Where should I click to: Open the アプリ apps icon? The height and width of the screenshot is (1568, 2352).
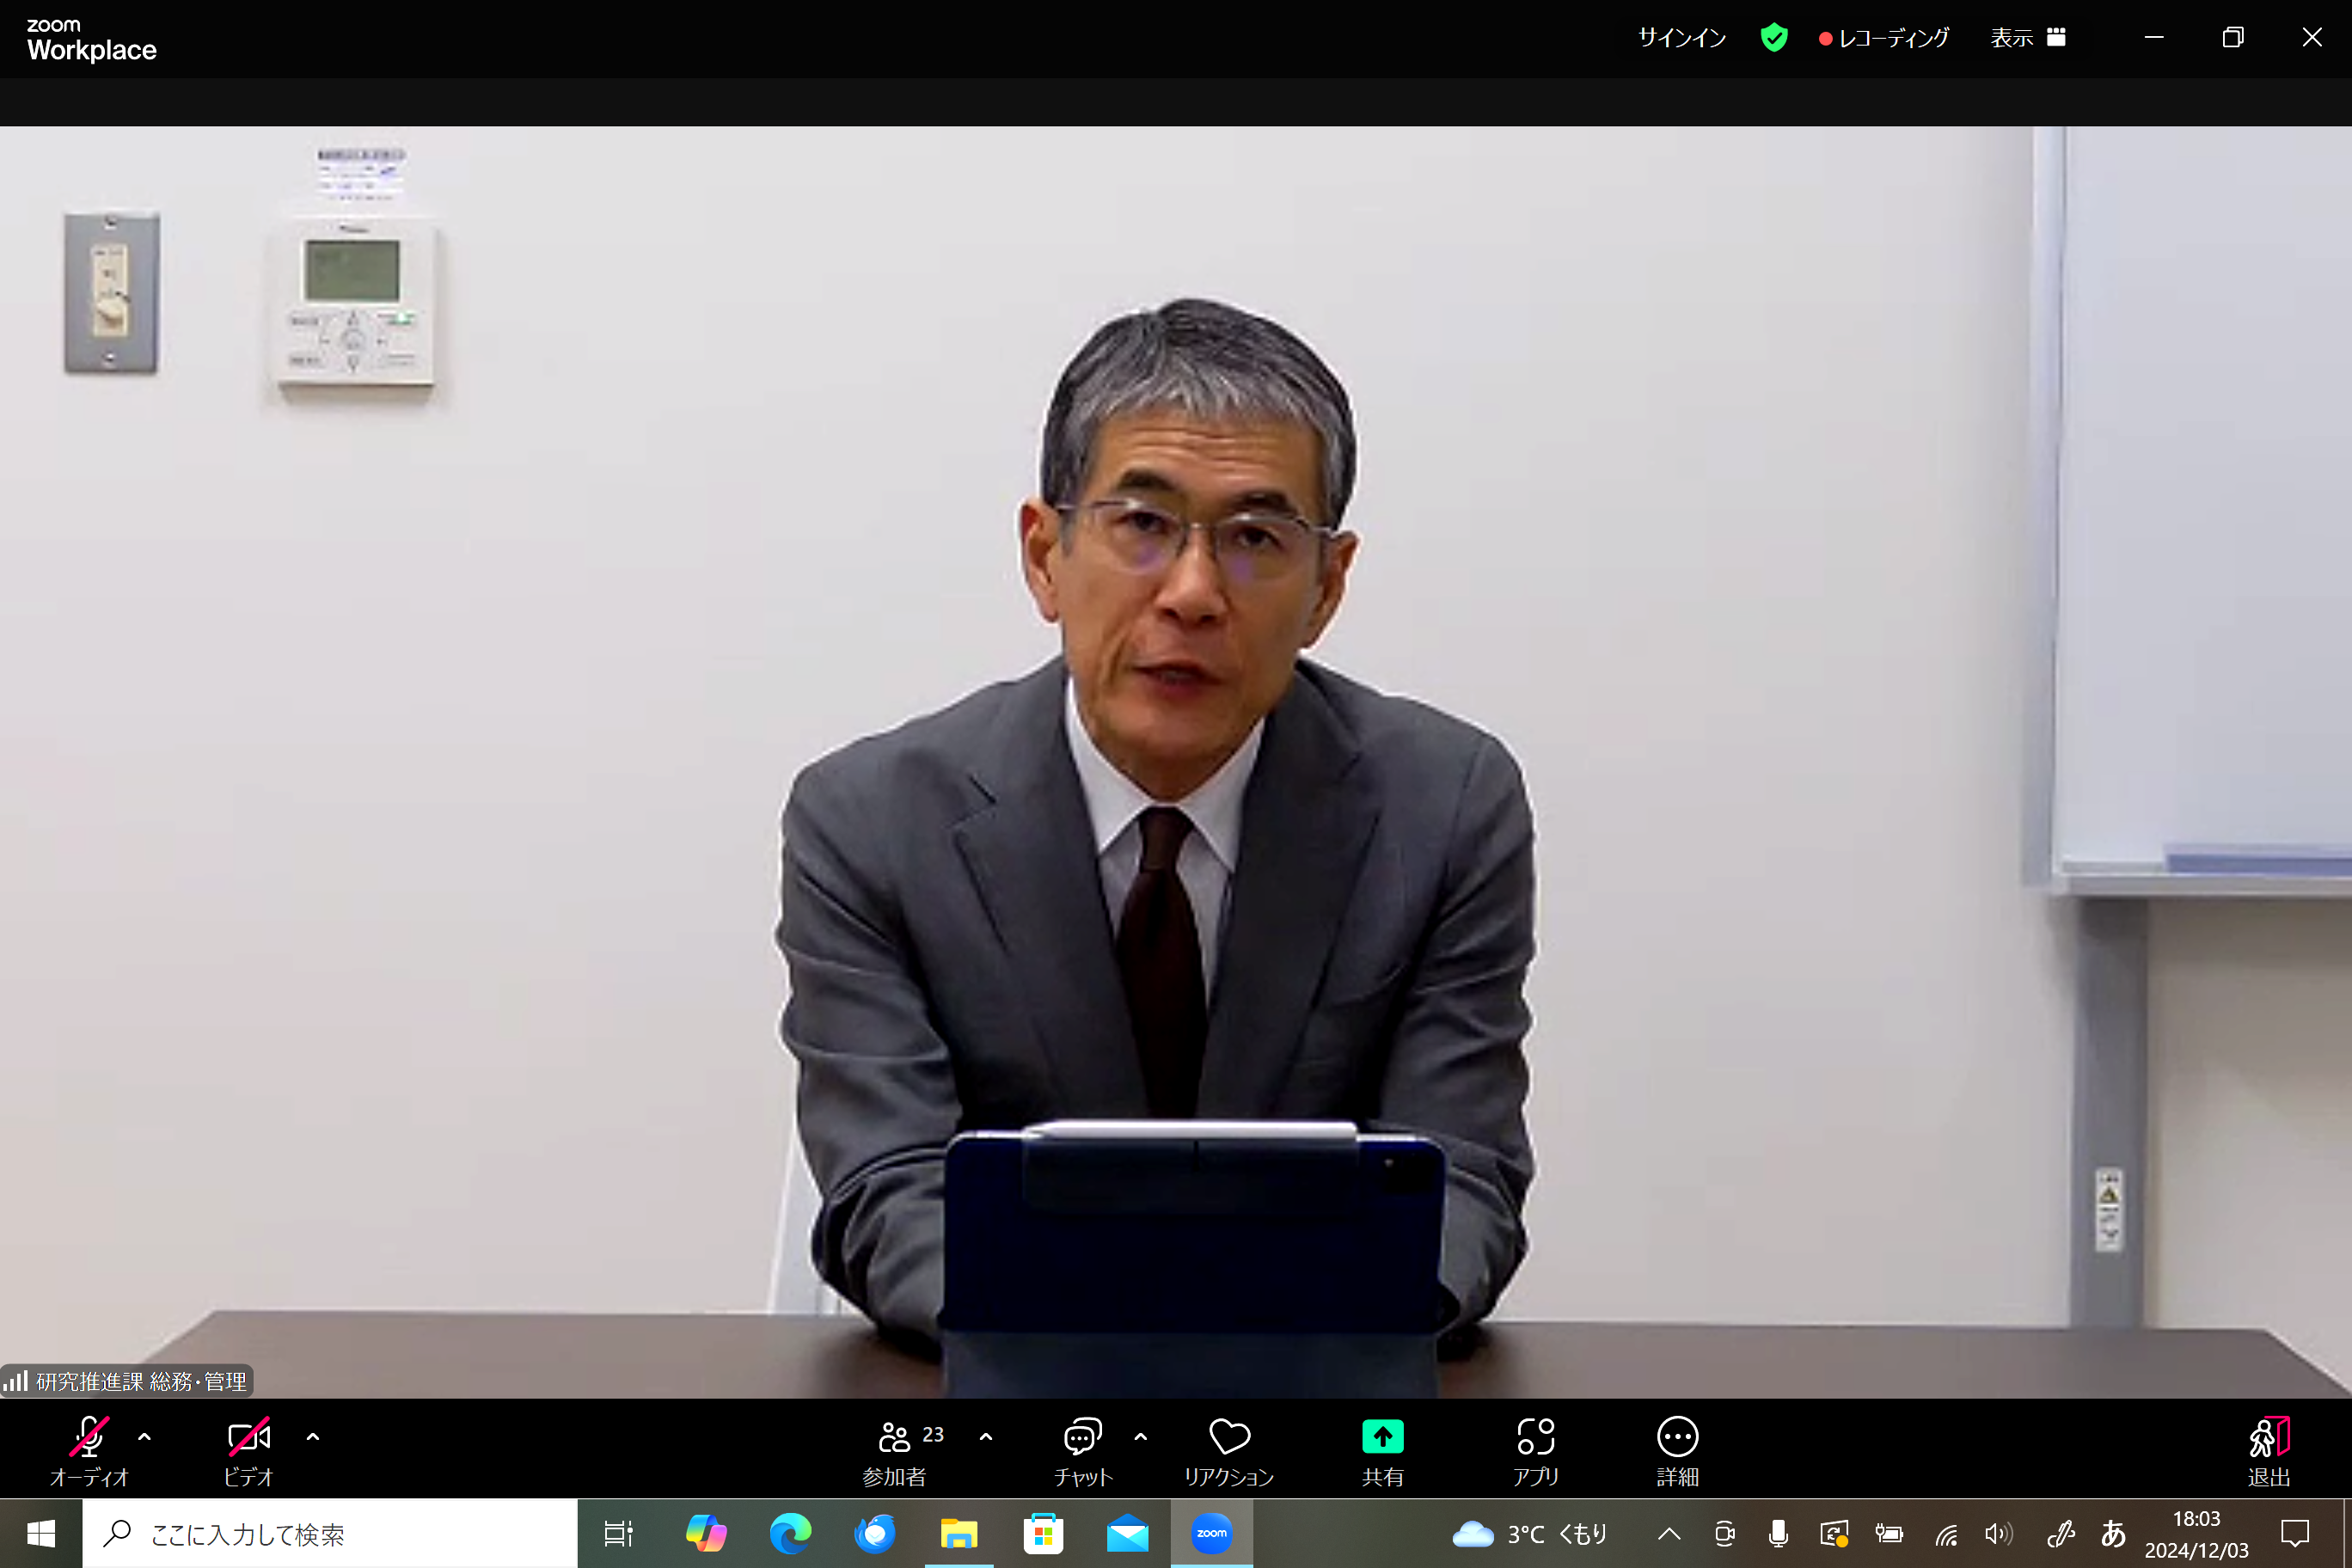pos(1535,1437)
